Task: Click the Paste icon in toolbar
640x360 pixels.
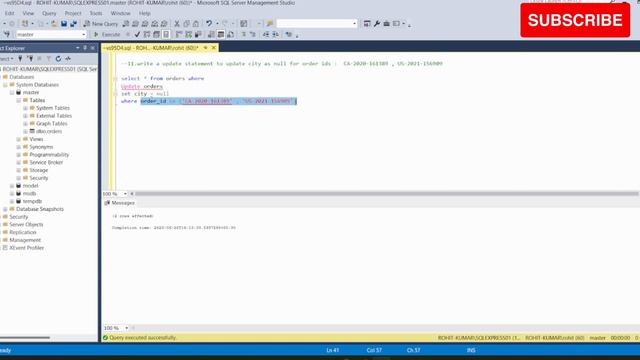Action: click(196, 24)
